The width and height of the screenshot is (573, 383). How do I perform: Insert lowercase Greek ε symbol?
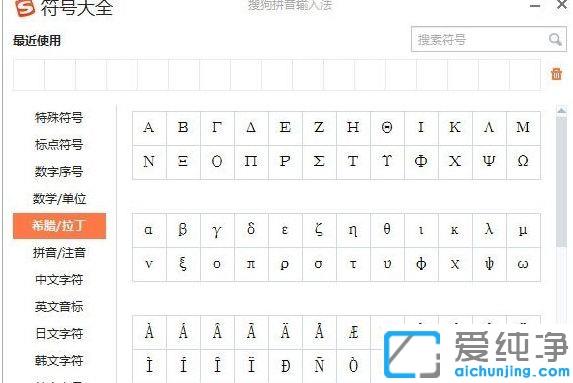(285, 230)
